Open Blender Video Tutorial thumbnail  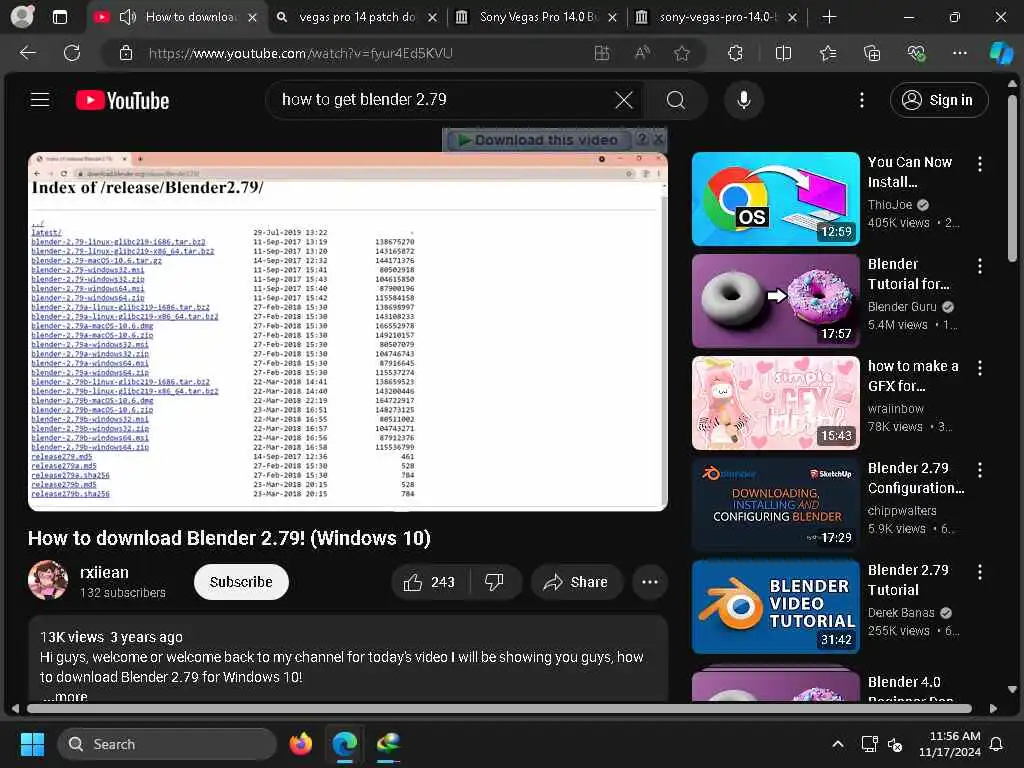coord(775,607)
